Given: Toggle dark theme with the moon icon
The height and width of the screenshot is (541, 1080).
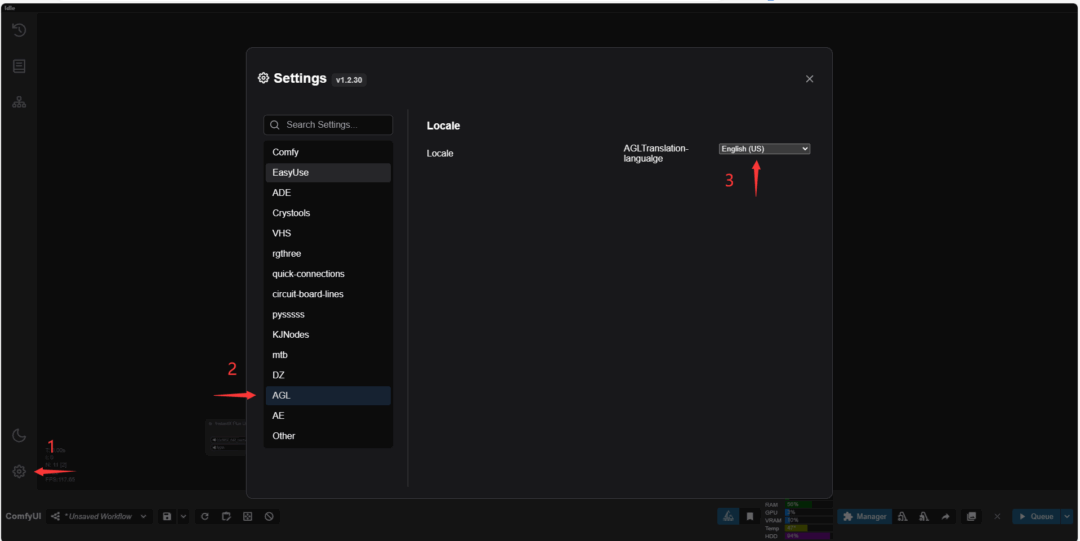Looking at the screenshot, I should (x=19, y=436).
